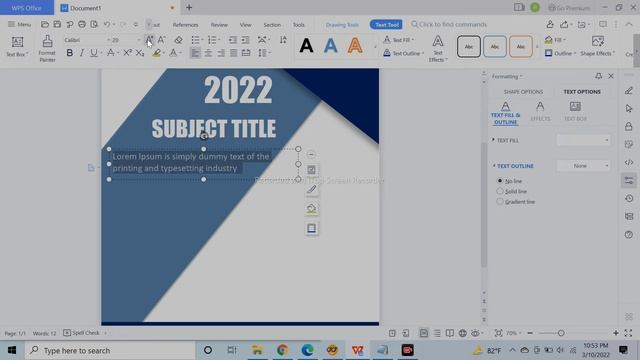Click the undo arrow
Viewport: 640px width, 360px height.
(107, 24)
